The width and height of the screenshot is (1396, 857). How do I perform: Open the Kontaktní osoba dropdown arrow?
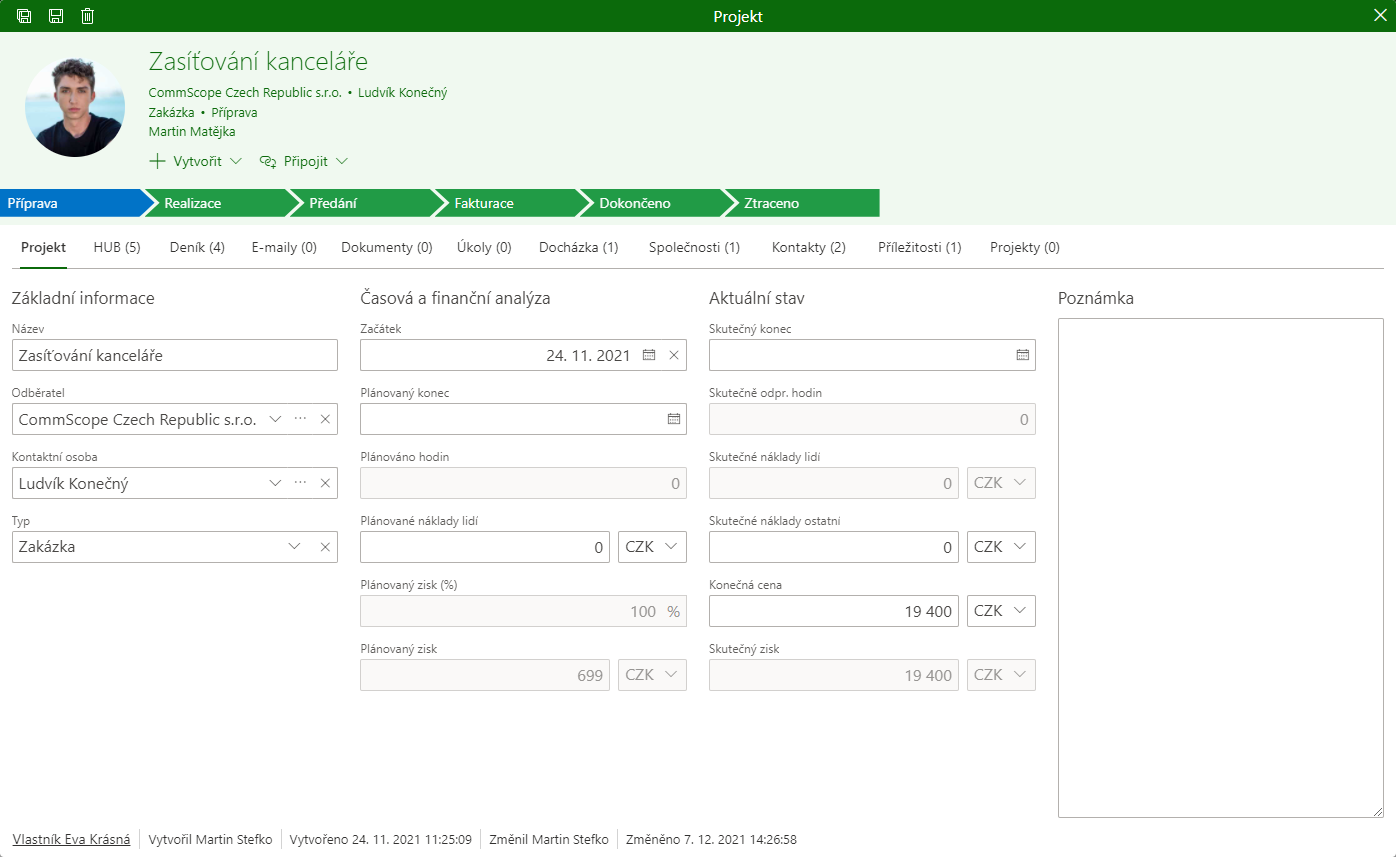pos(276,483)
